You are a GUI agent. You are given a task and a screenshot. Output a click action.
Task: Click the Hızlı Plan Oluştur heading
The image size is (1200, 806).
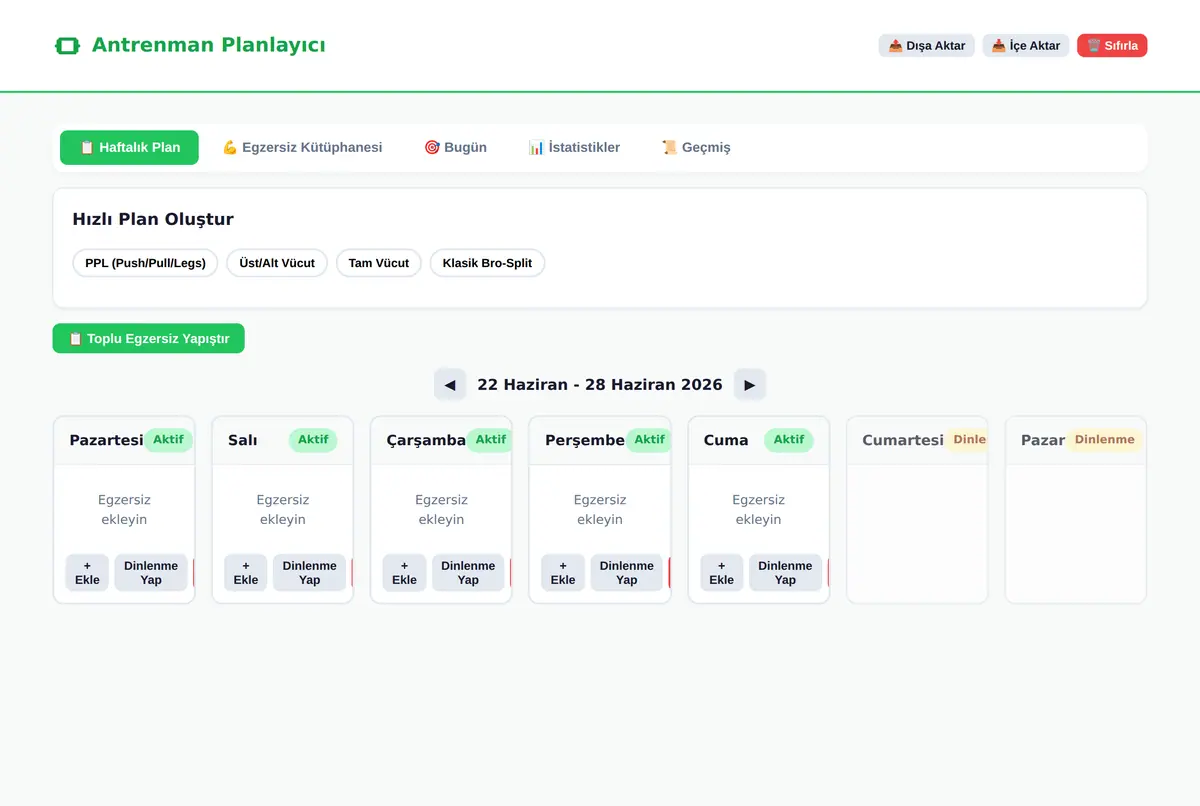153,219
